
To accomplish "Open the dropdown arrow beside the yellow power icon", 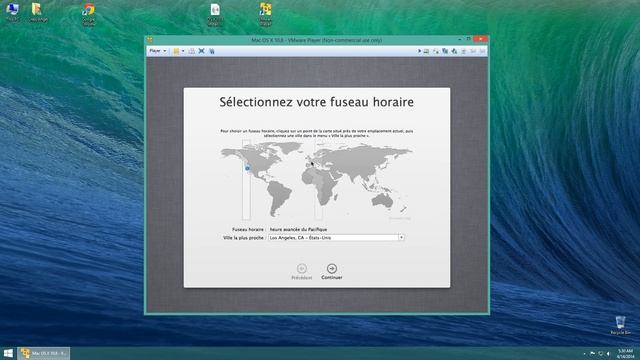I will (x=183, y=51).
